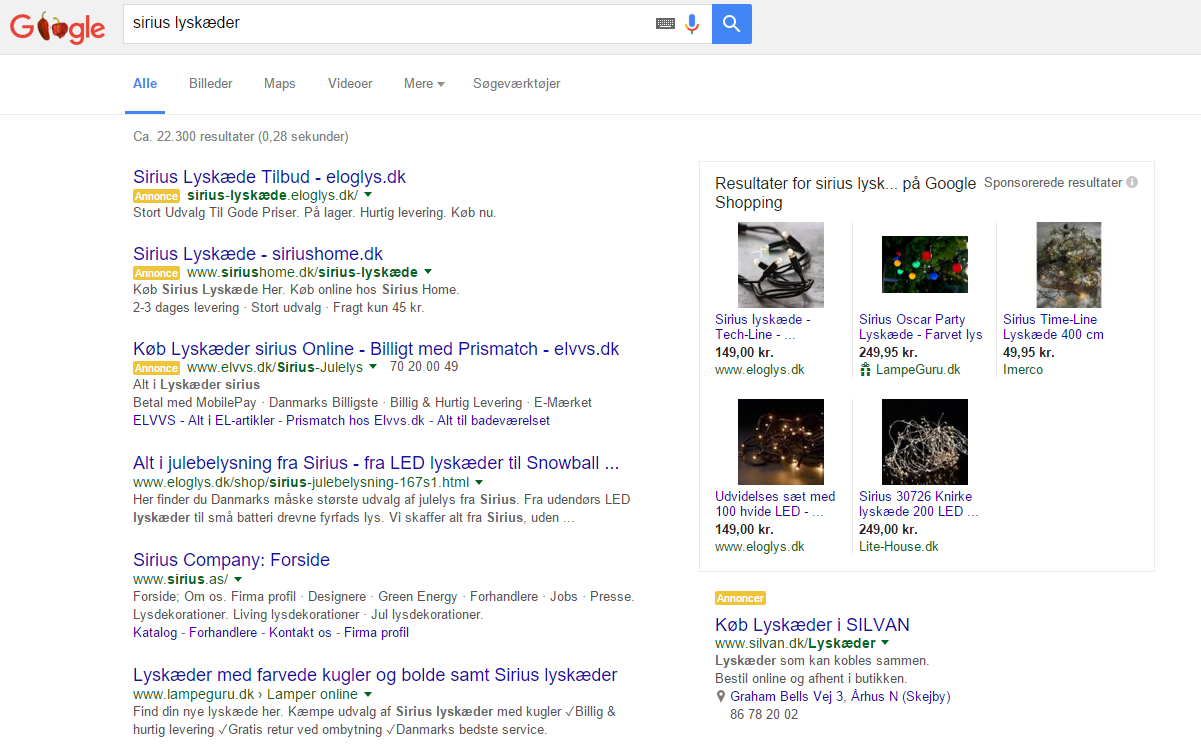Viewport: 1201px width, 745px height.
Task: Click the Sirius Time-Line Lyskæde product image
Action: coord(1068,264)
